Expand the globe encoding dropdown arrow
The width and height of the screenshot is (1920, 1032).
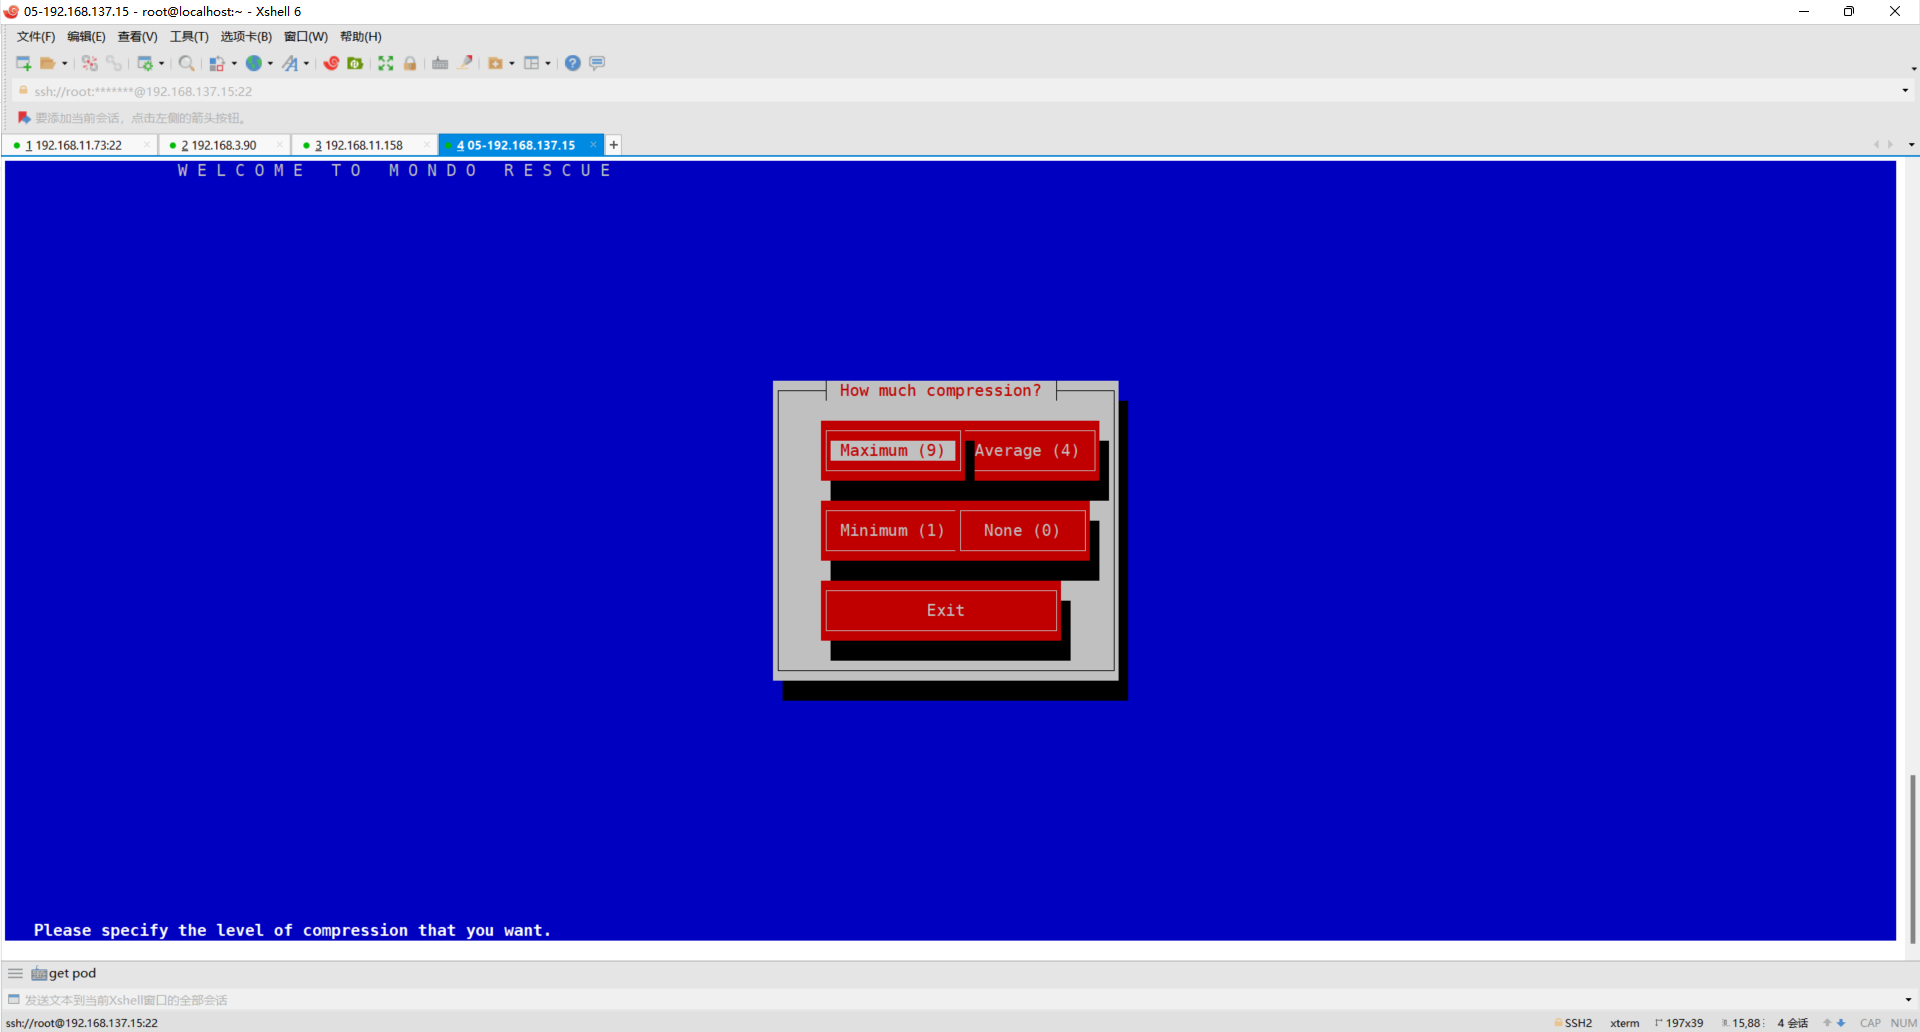(270, 64)
